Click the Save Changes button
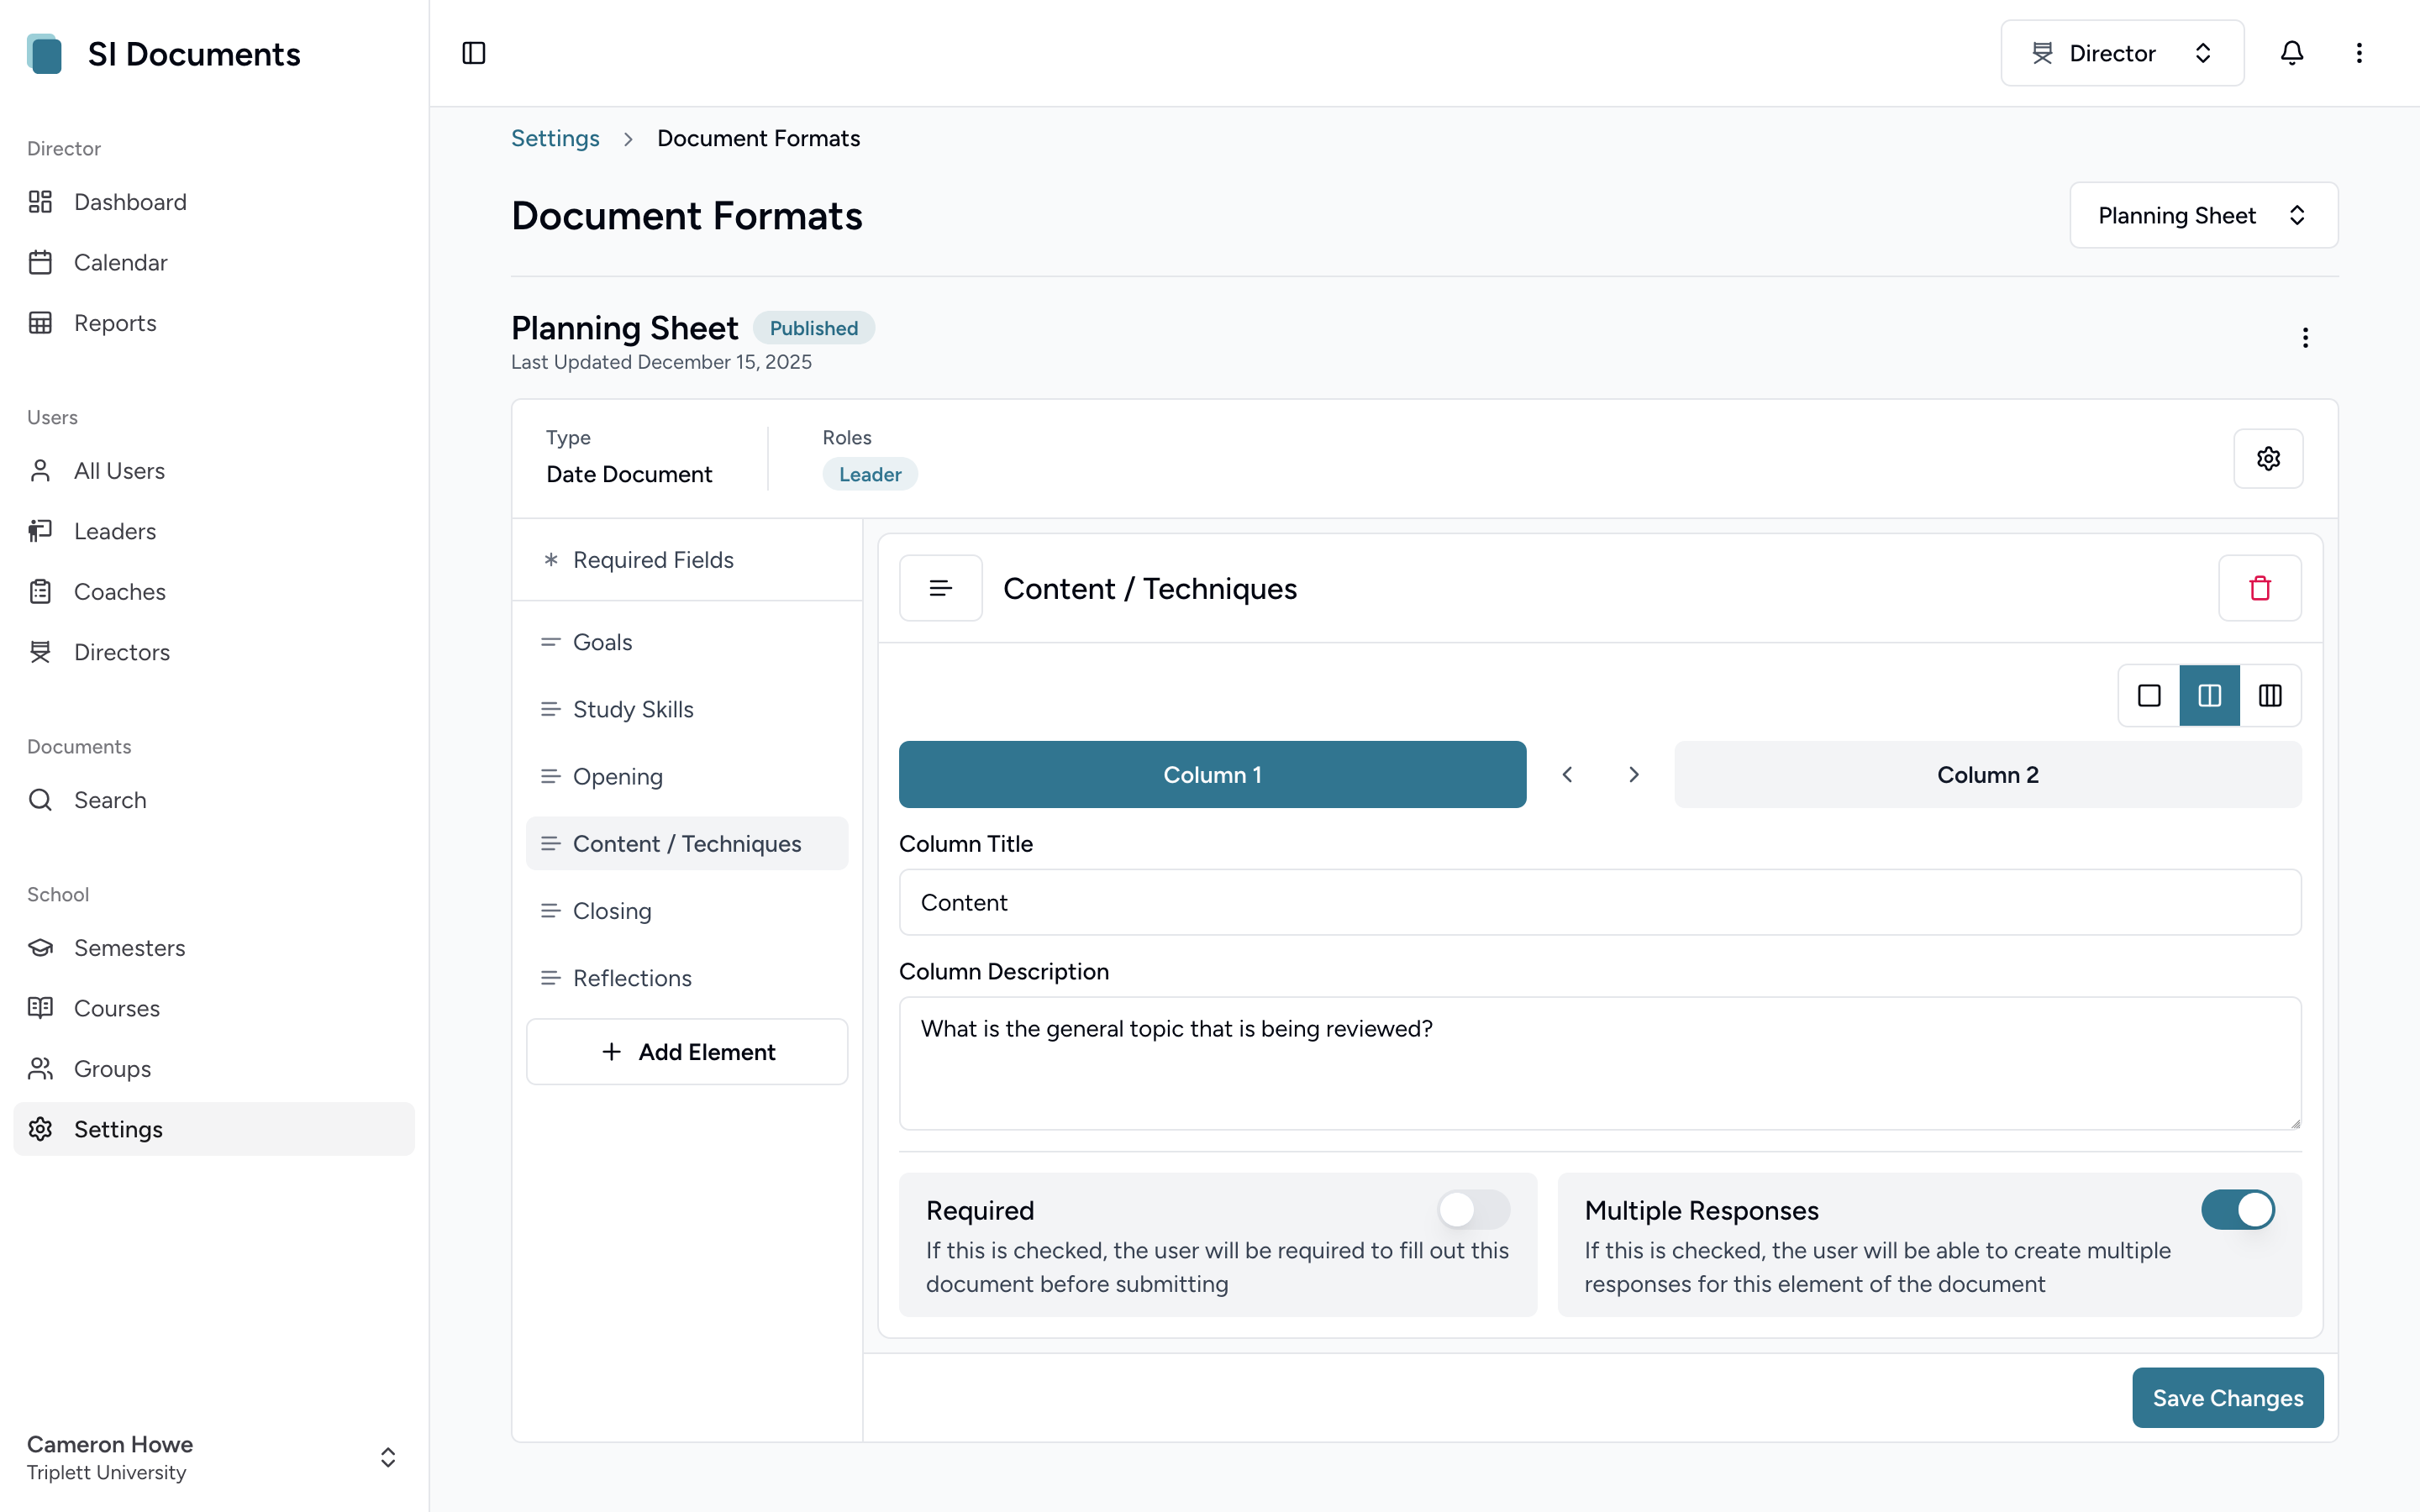 click(2227, 1397)
